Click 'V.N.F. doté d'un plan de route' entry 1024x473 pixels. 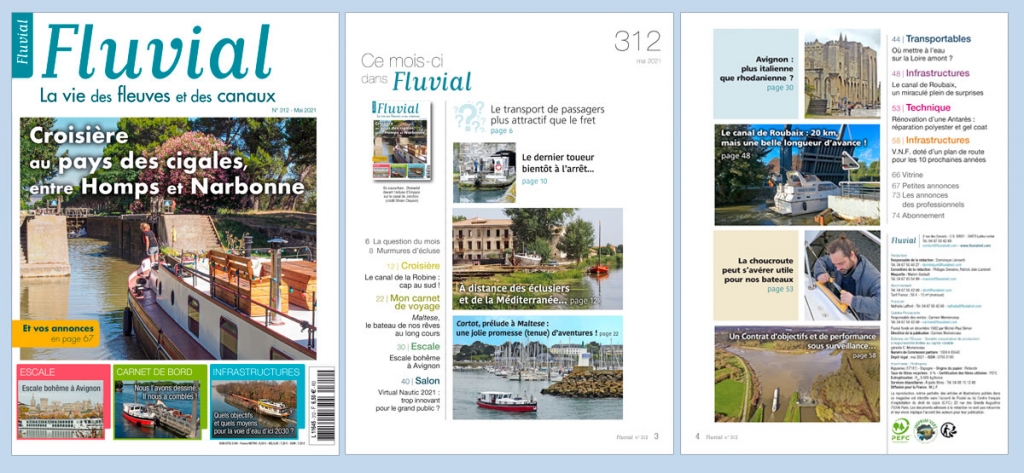pos(938,156)
